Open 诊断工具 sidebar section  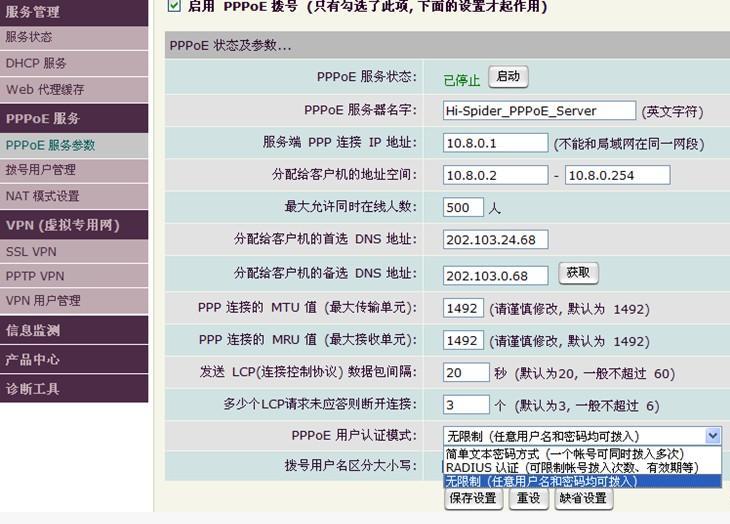(74, 389)
